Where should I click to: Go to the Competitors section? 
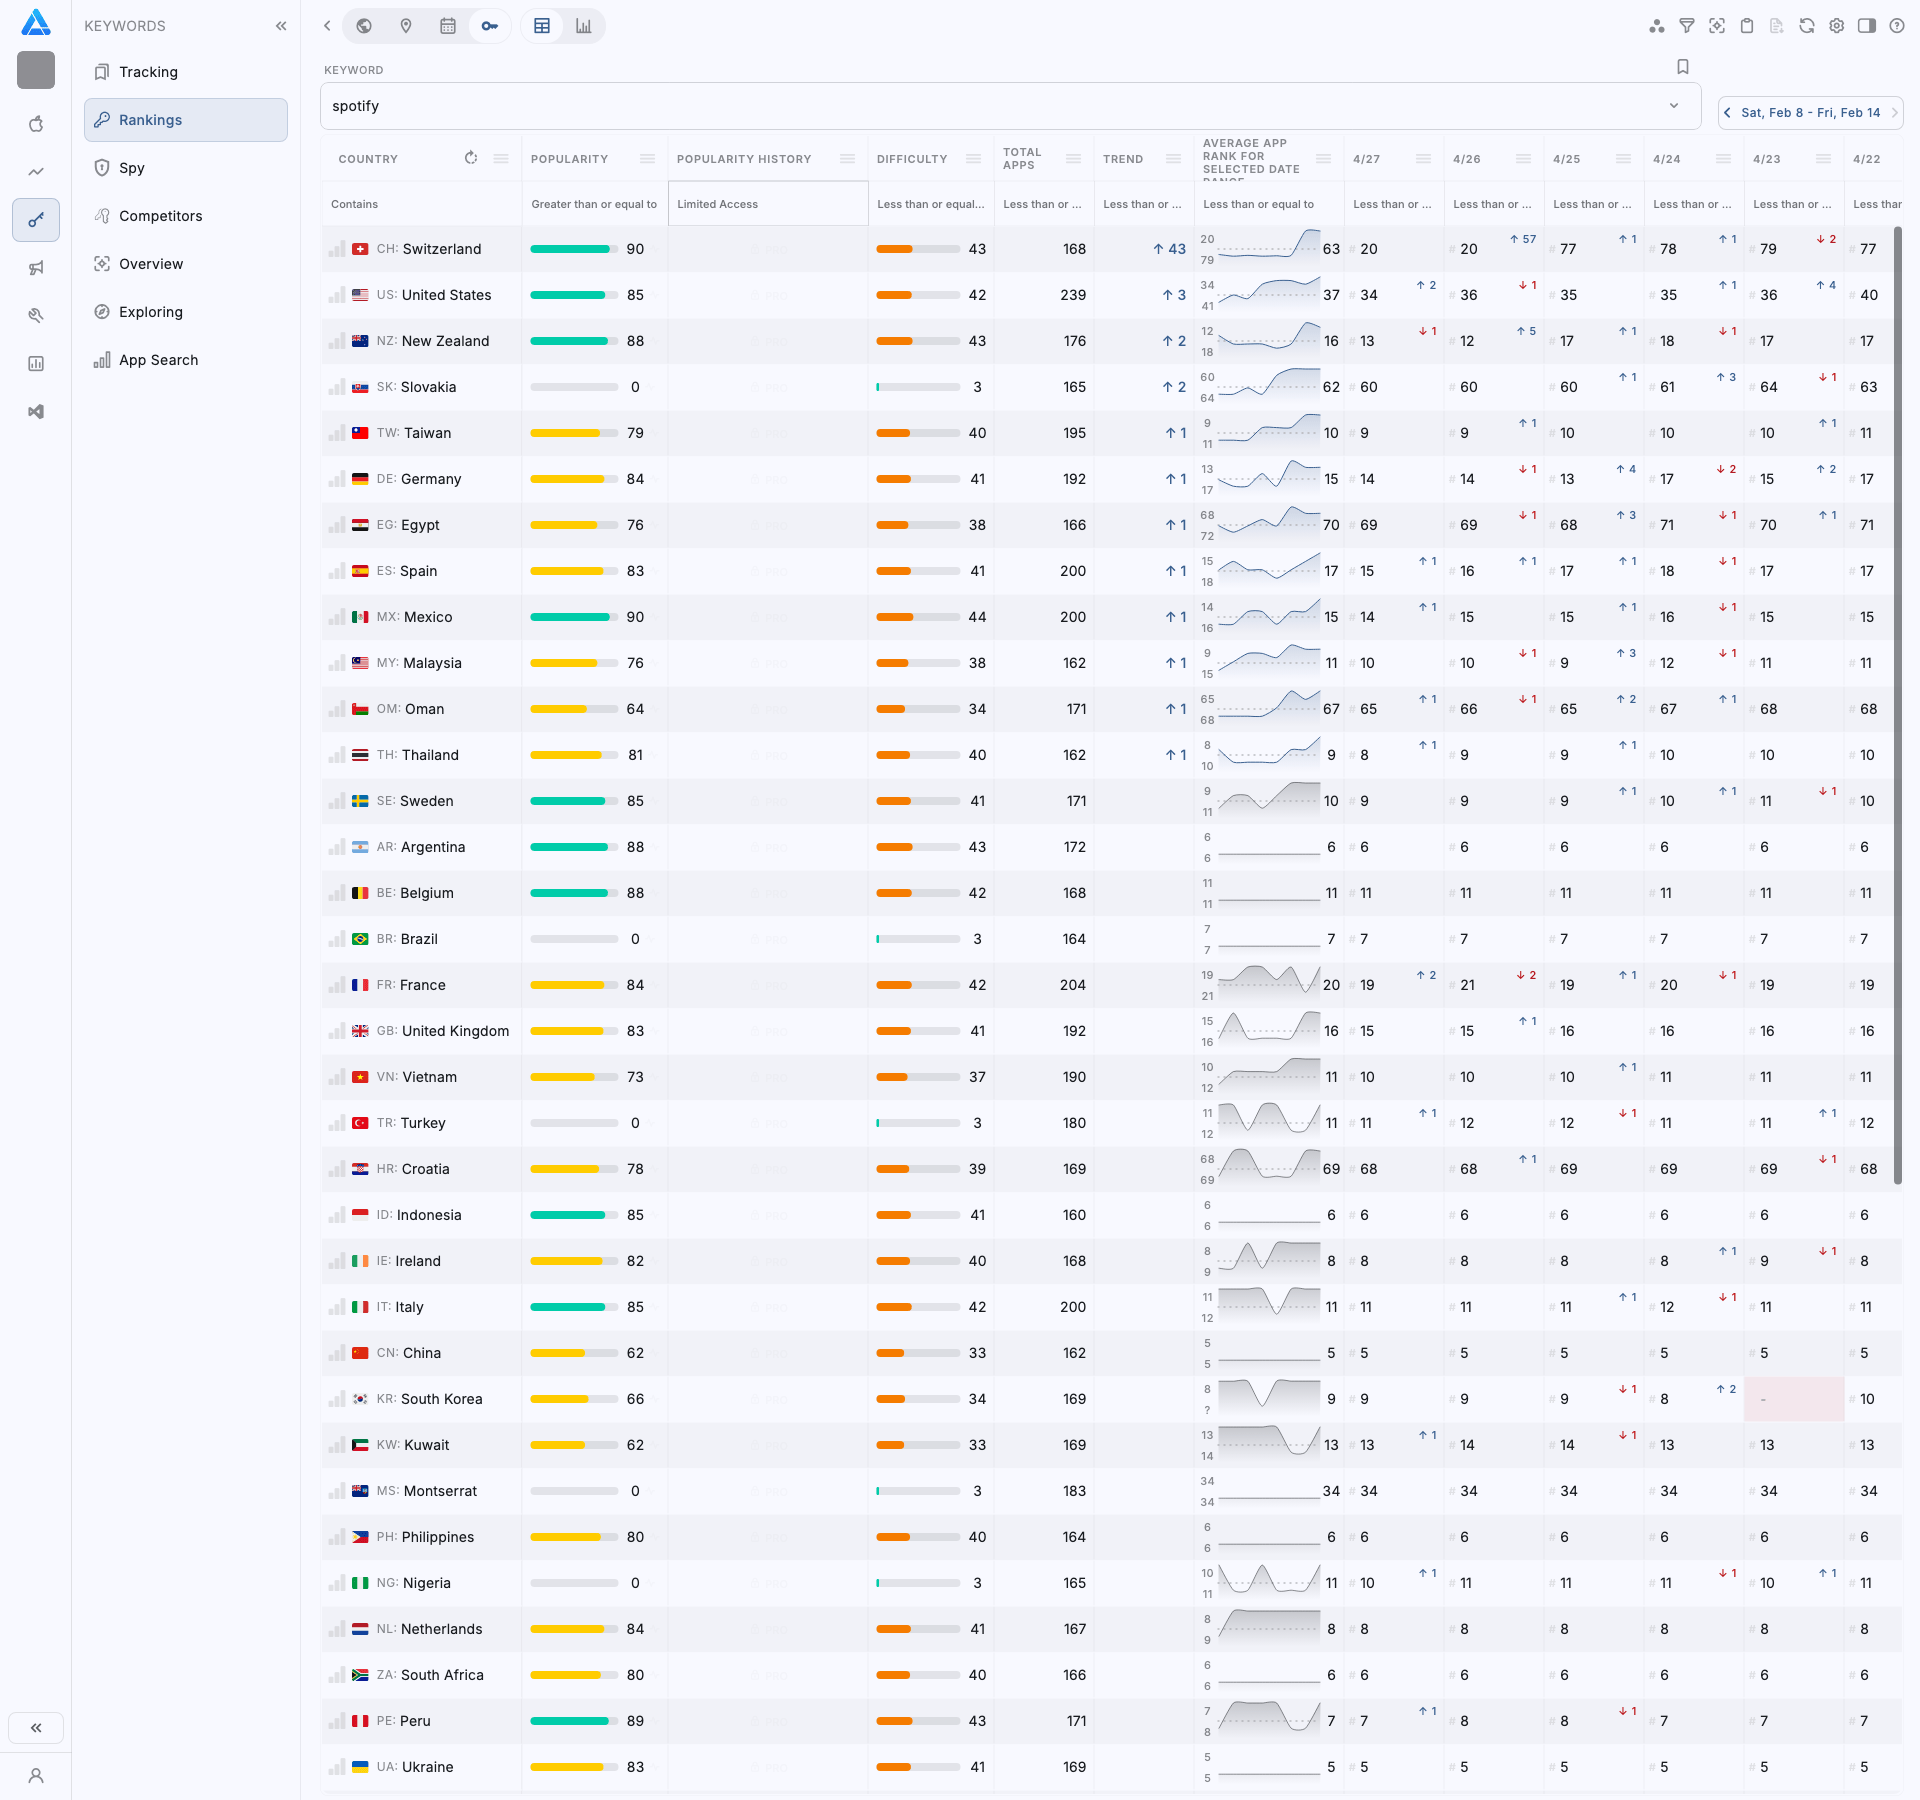click(160, 216)
